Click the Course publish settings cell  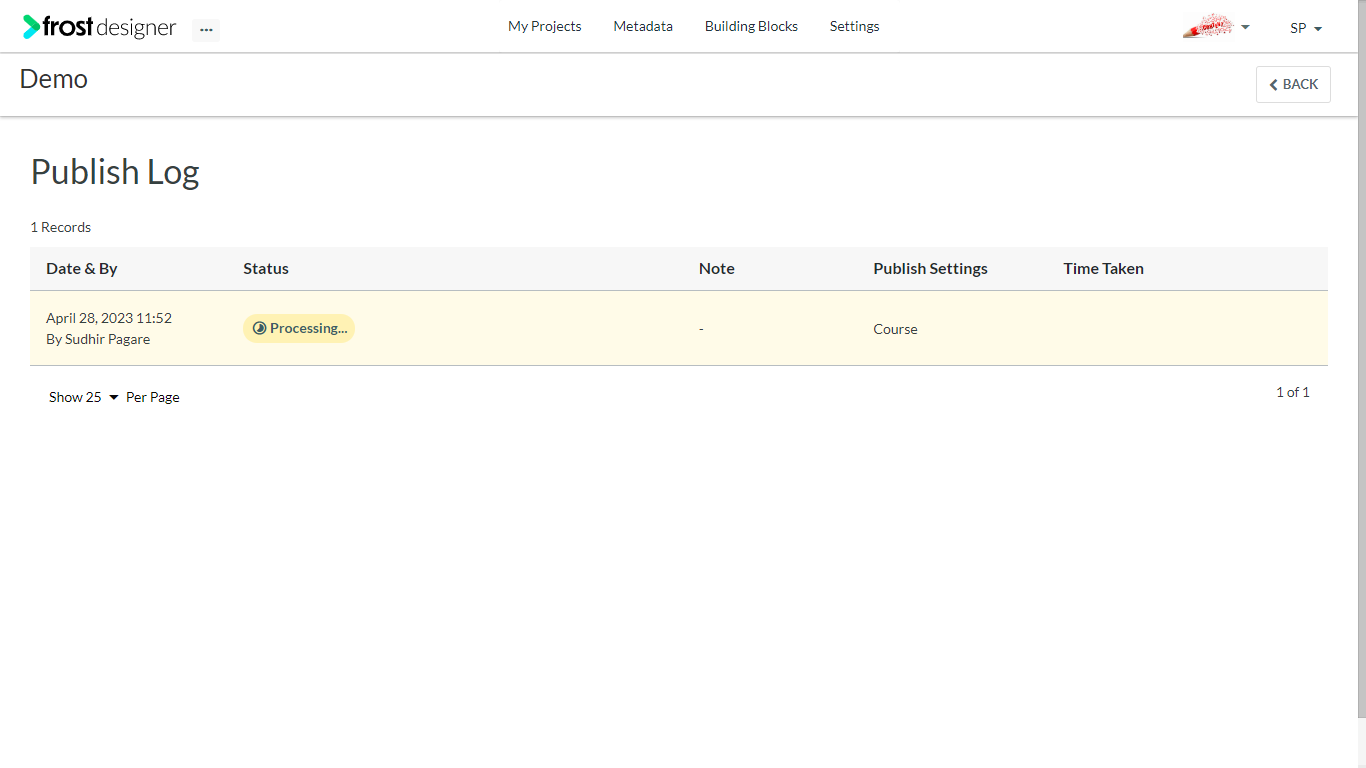point(895,329)
